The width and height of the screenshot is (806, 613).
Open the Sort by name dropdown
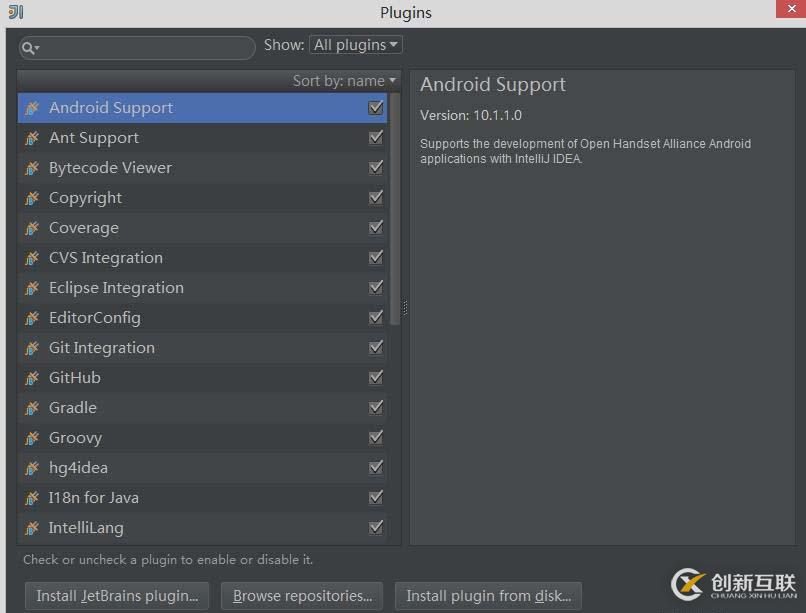(x=344, y=81)
